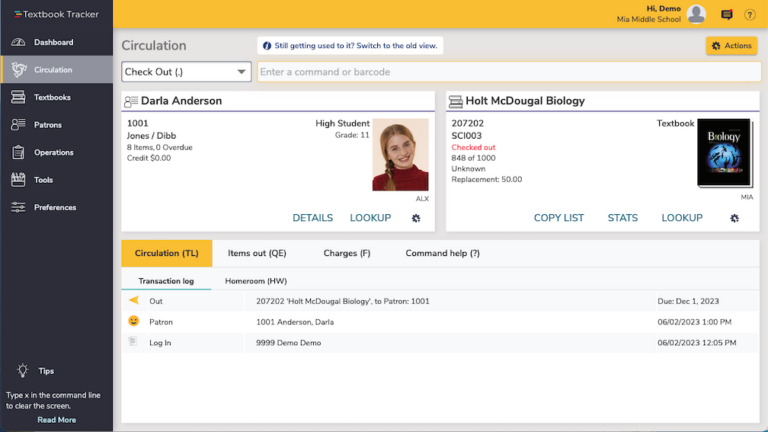Open the Dashboard icon in sidebar
Image resolution: width=768 pixels, height=432 pixels.
point(17,43)
